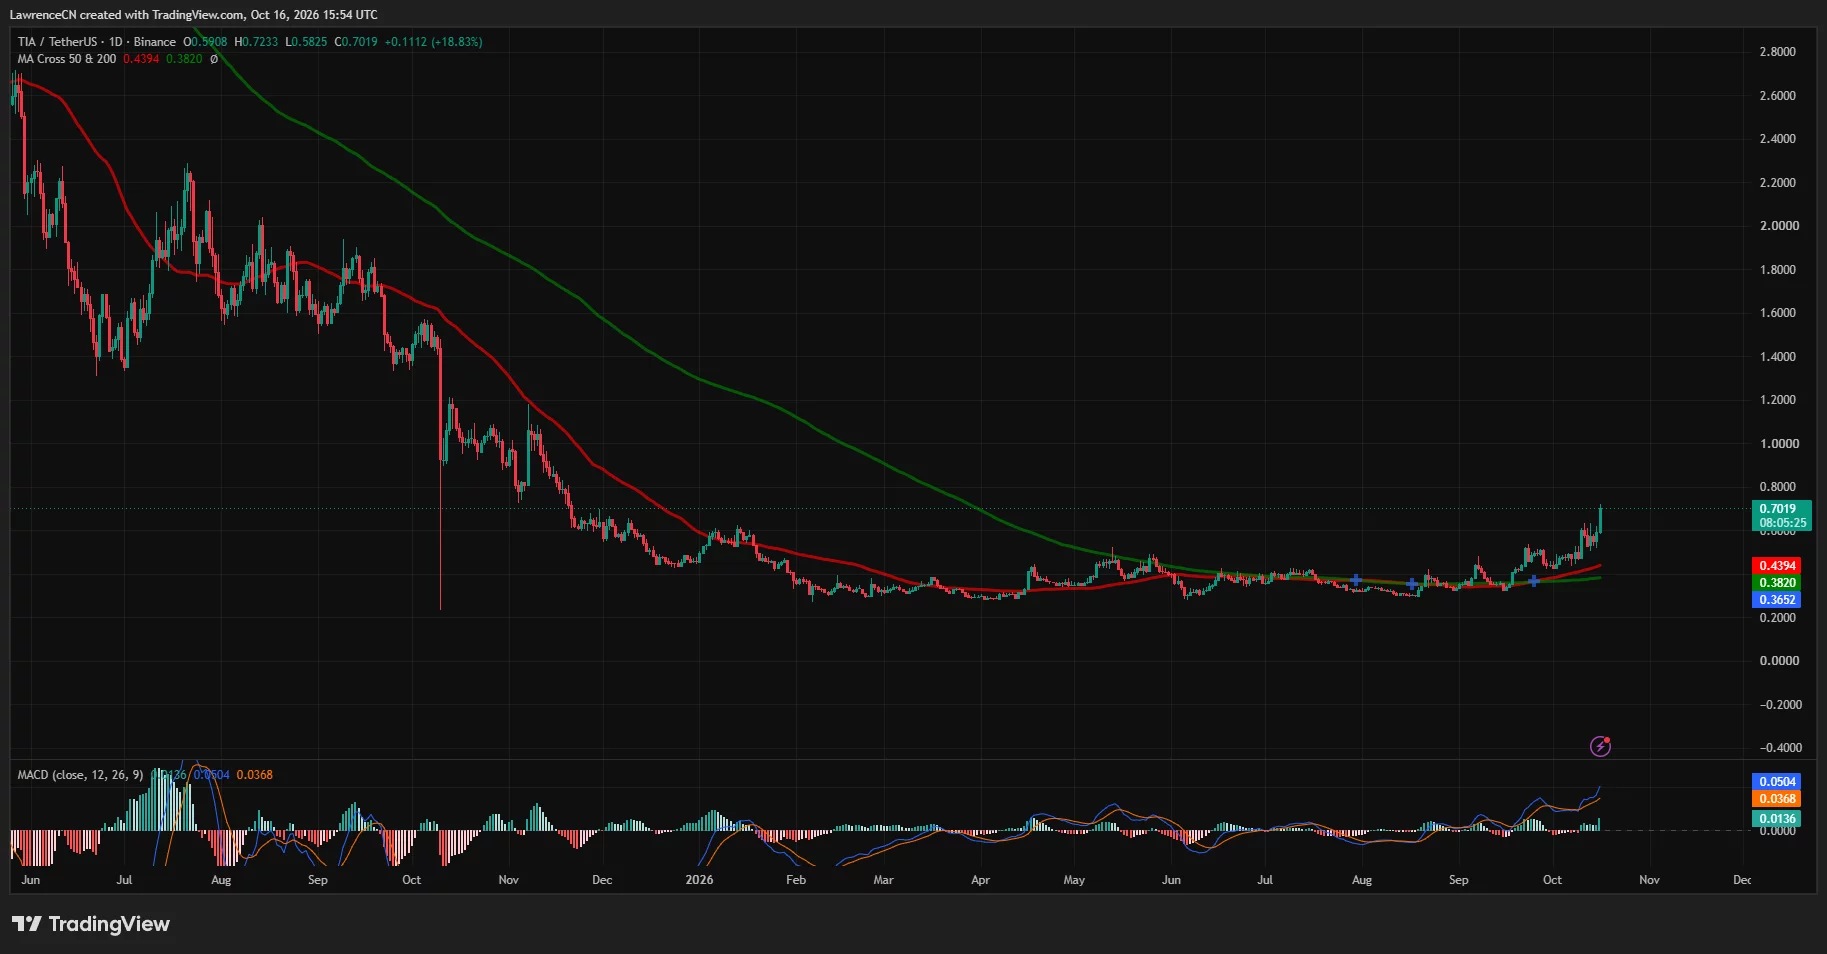Select the MACD (close, 12, 26, 9) legend
The width and height of the screenshot is (1827, 954).
tap(80, 775)
